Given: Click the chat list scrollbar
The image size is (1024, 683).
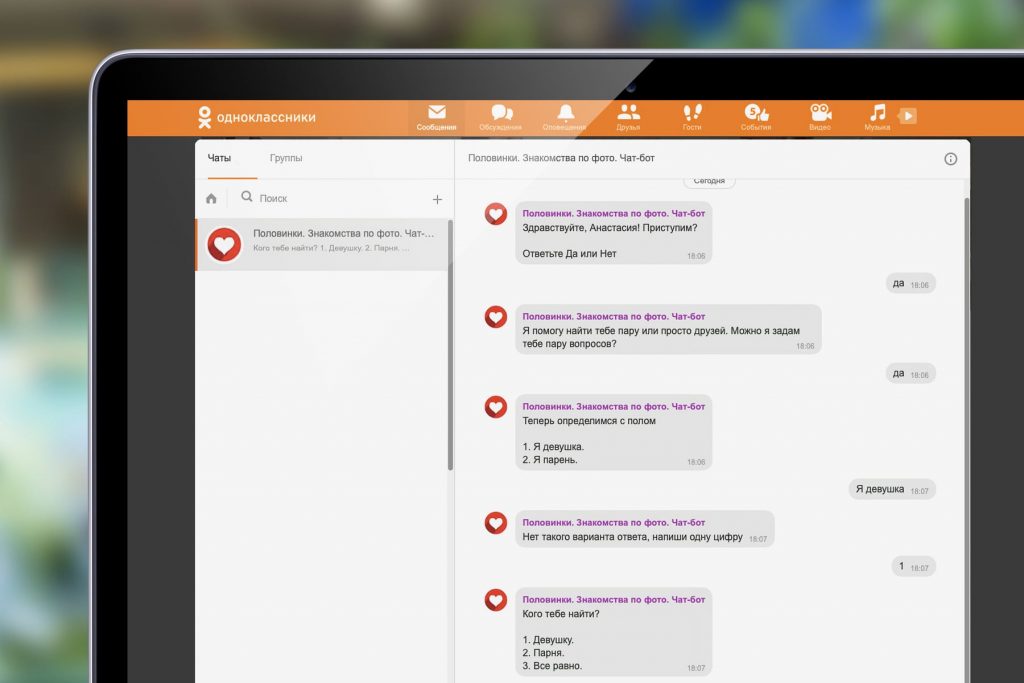Looking at the screenshot, I should [x=450, y=340].
